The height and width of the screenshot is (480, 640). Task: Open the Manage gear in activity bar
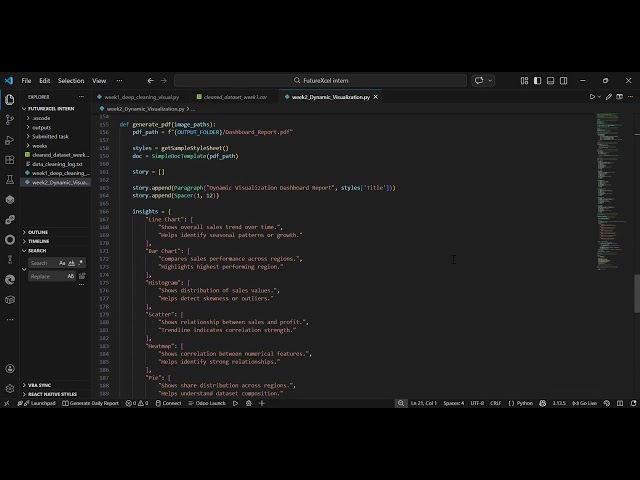click(10, 389)
